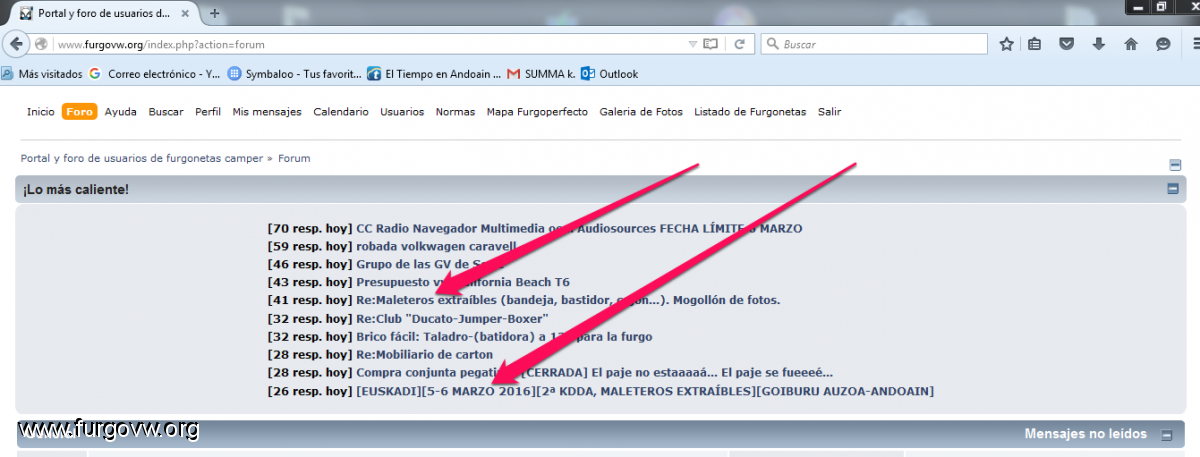
Task: Open 'robada volkwagen caravell' topic link
Action: pos(436,246)
